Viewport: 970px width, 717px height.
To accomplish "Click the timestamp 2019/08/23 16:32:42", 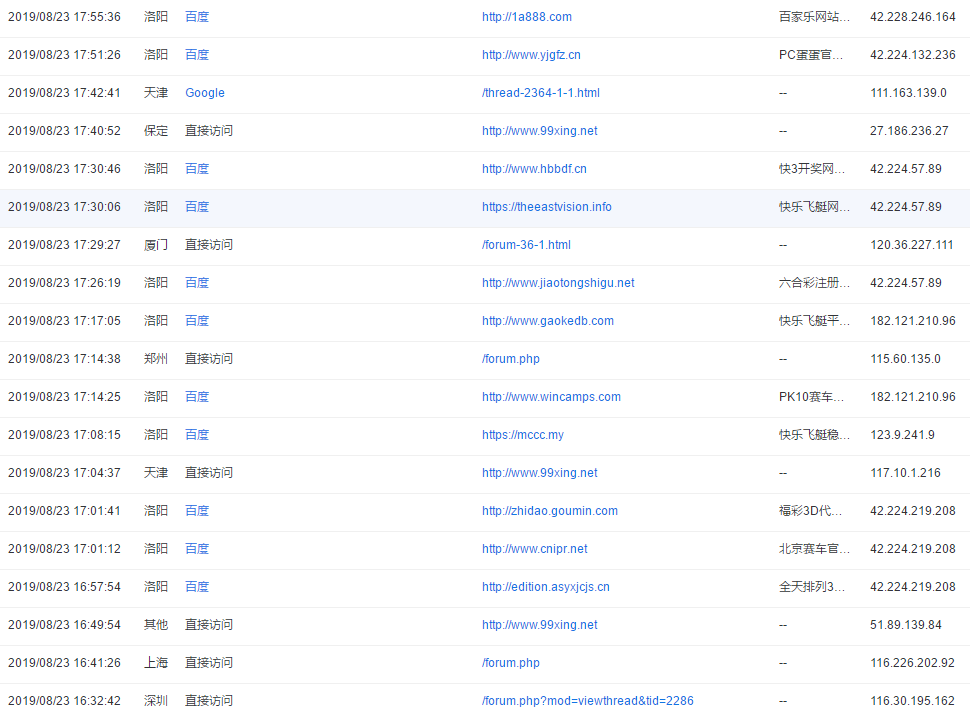I will [x=64, y=701].
